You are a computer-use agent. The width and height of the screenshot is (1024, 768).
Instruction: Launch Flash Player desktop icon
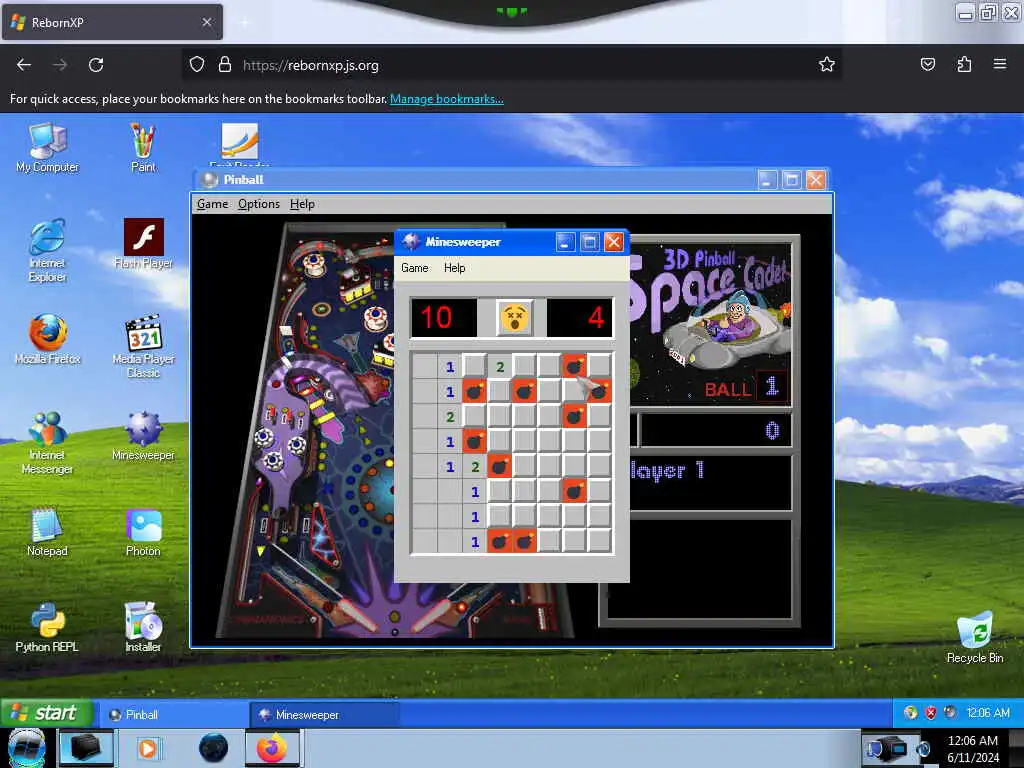click(x=143, y=244)
